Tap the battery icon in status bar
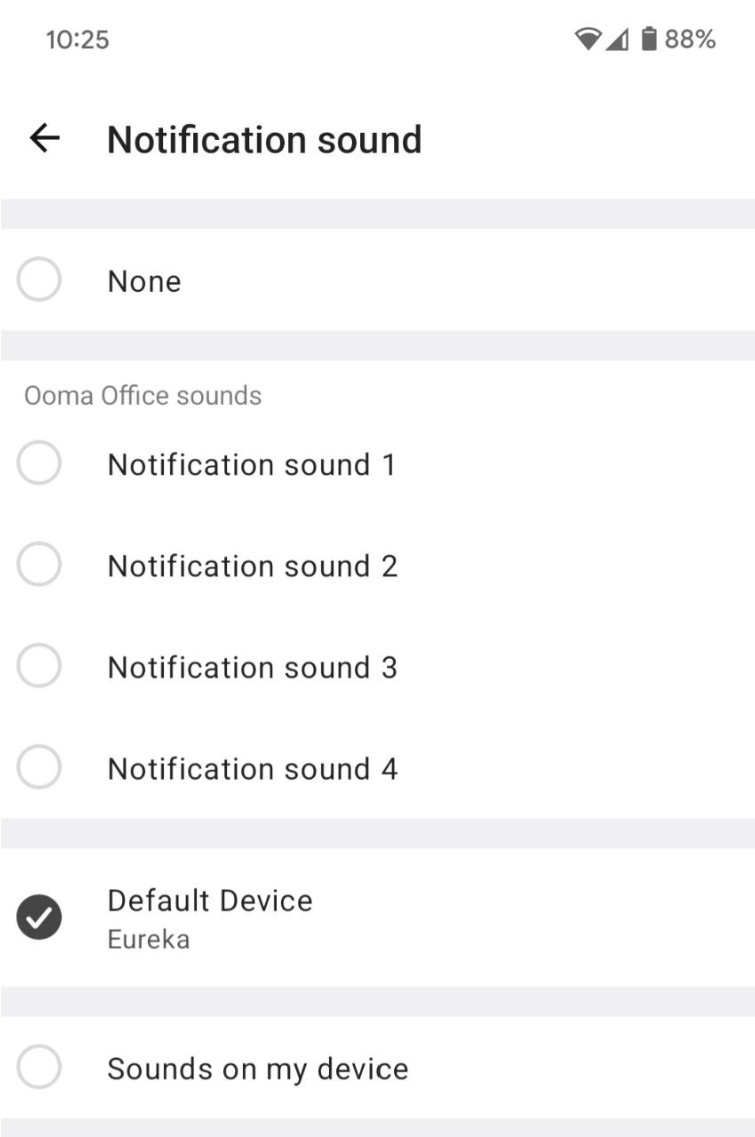The height and width of the screenshot is (1137, 755). coord(649,38)
